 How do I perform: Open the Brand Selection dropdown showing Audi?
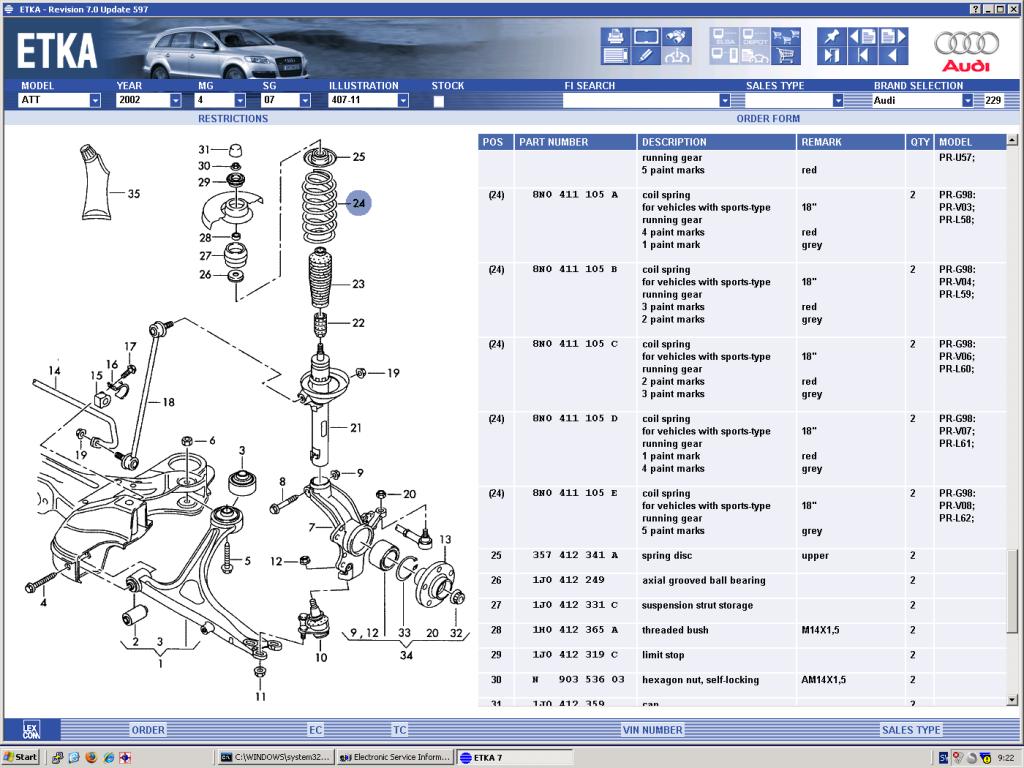[x=967, y=100]
